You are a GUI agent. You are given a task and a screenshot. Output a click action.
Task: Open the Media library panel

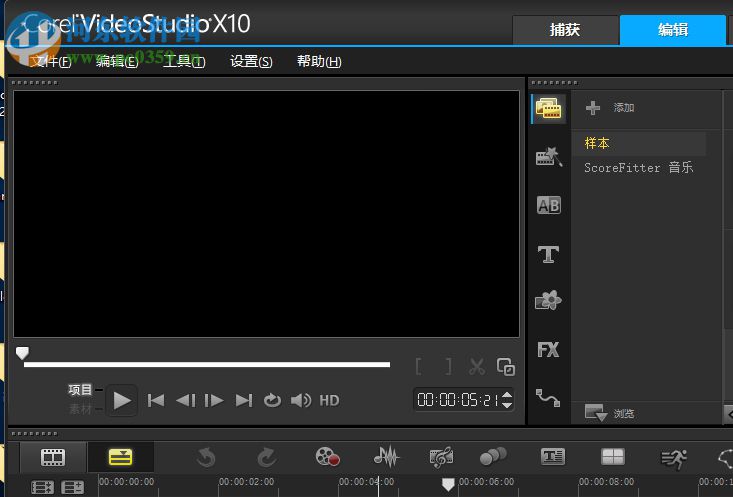pyautogui.click(x=548, y=109)
